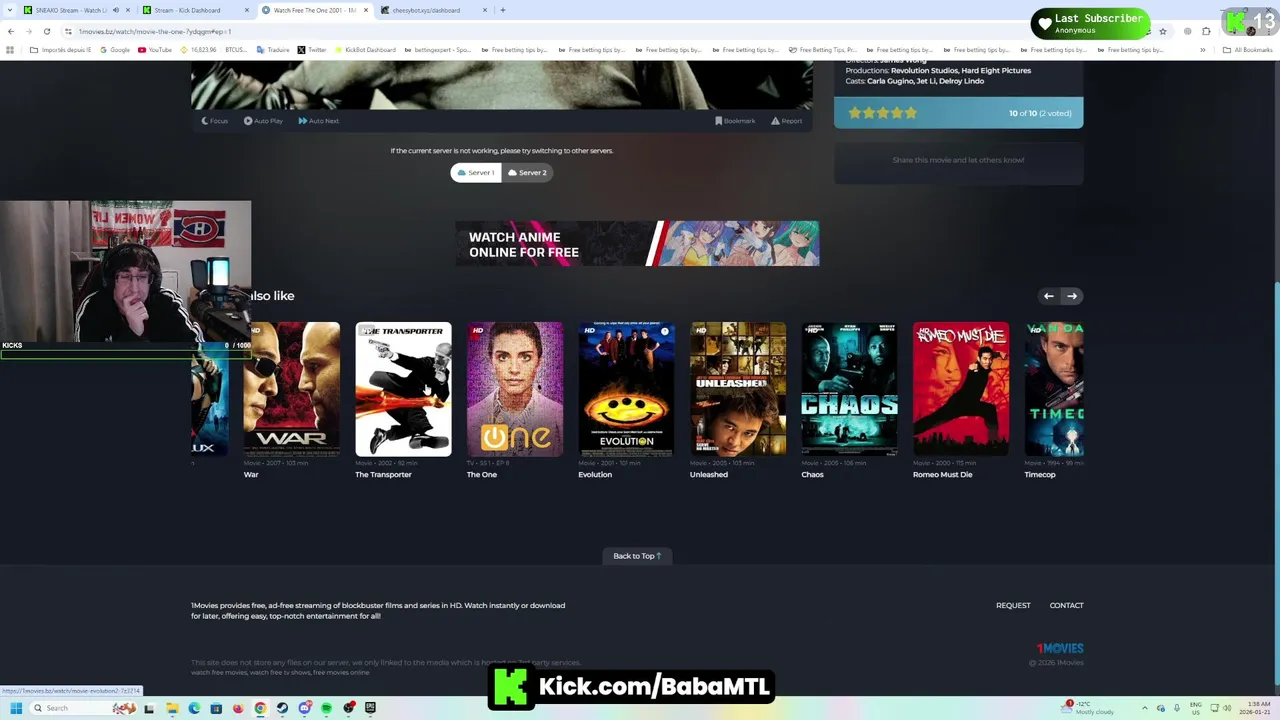Click the address bar URL
The height and width of the screenshot is (720, 1280).
155,31
